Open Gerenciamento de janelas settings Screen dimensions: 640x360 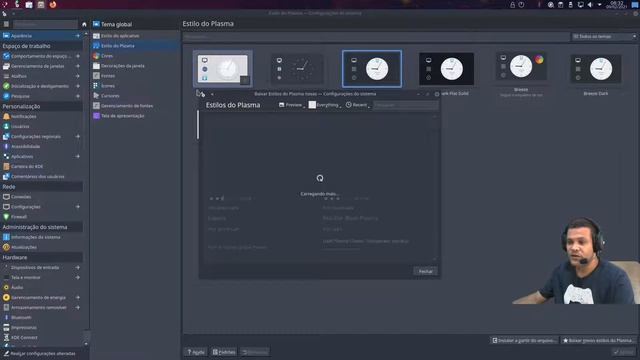41,66
